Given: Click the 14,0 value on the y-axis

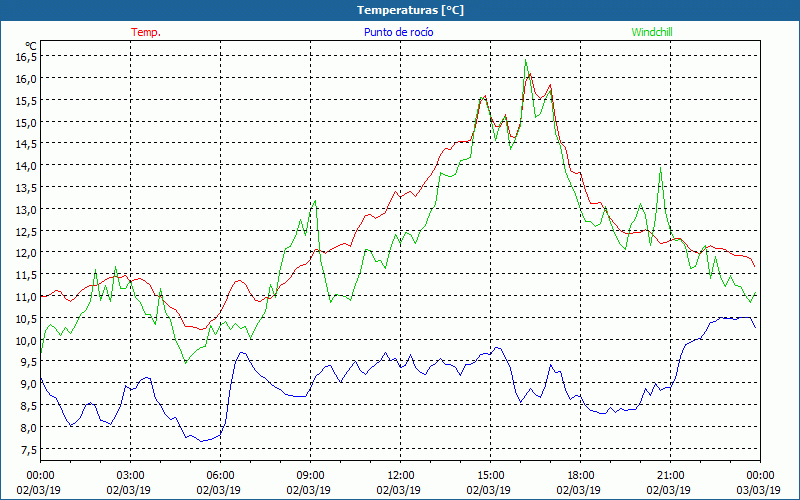Looking at the screenshot, I should click(x=26, y=165).
